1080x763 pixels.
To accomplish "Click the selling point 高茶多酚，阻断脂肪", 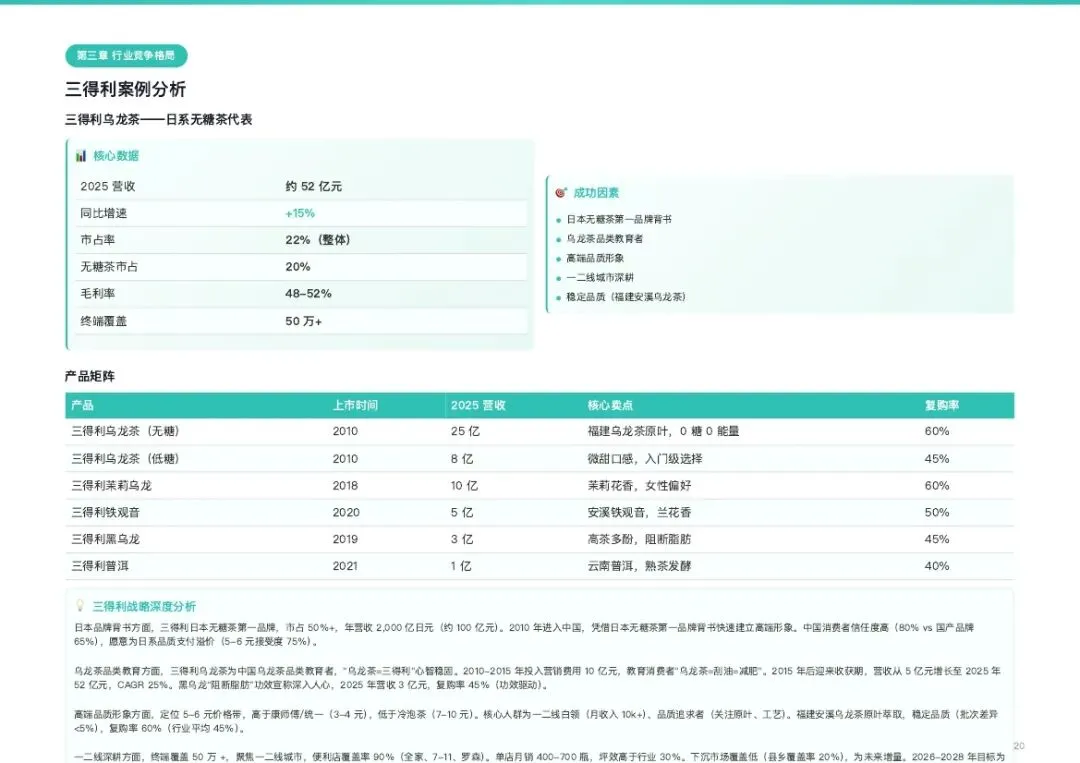I will click(639, 540).
